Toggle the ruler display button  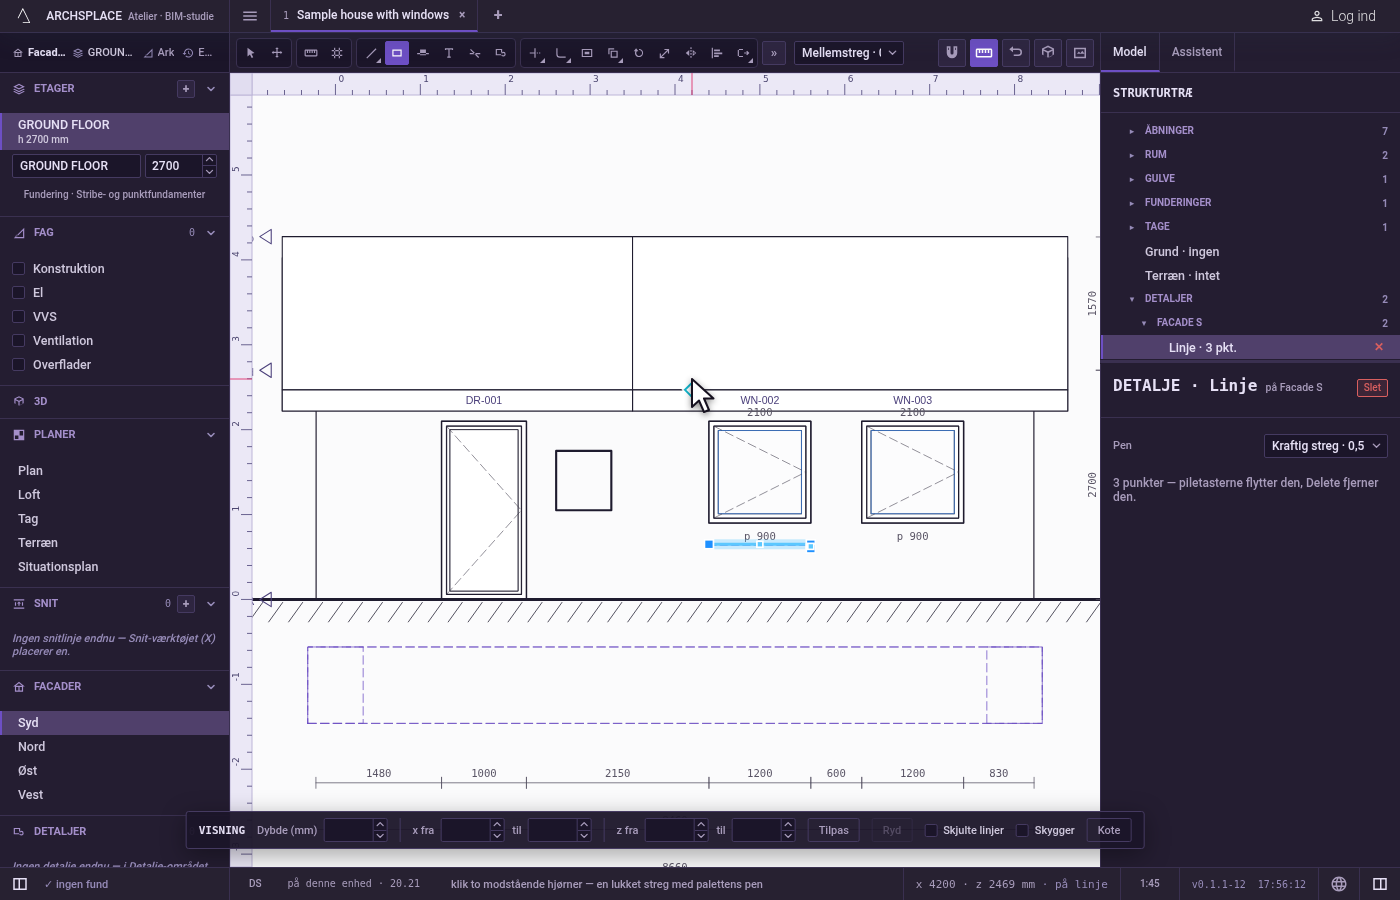click(x=984, y=53)
